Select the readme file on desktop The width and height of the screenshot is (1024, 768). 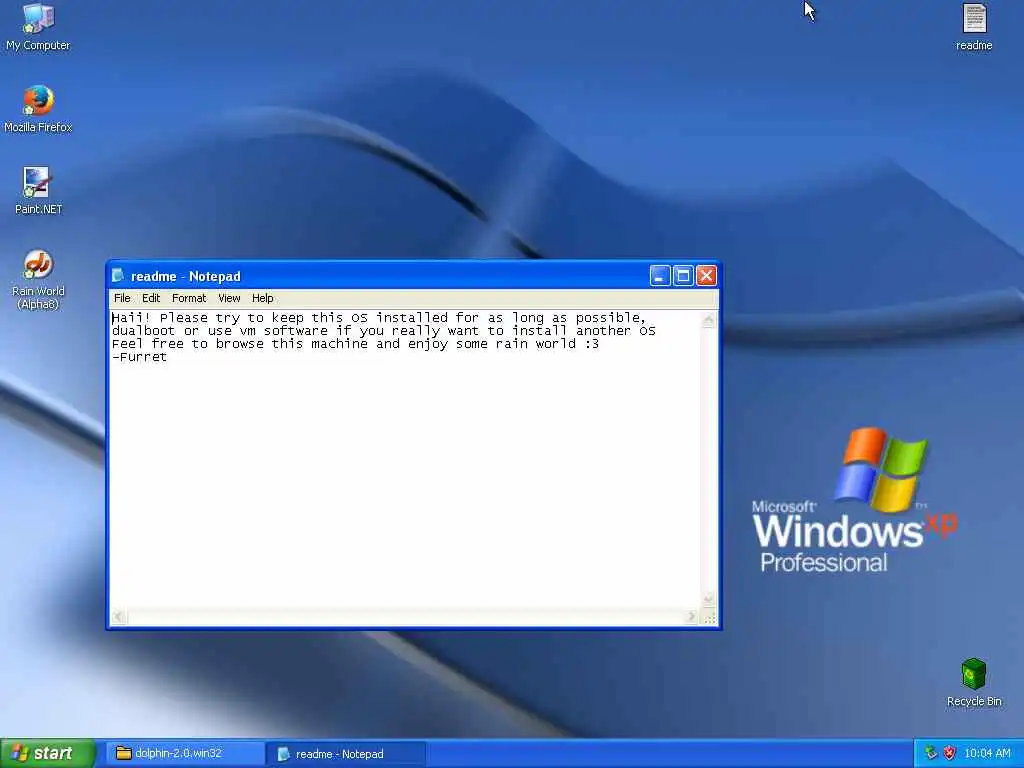pos(974,27)
